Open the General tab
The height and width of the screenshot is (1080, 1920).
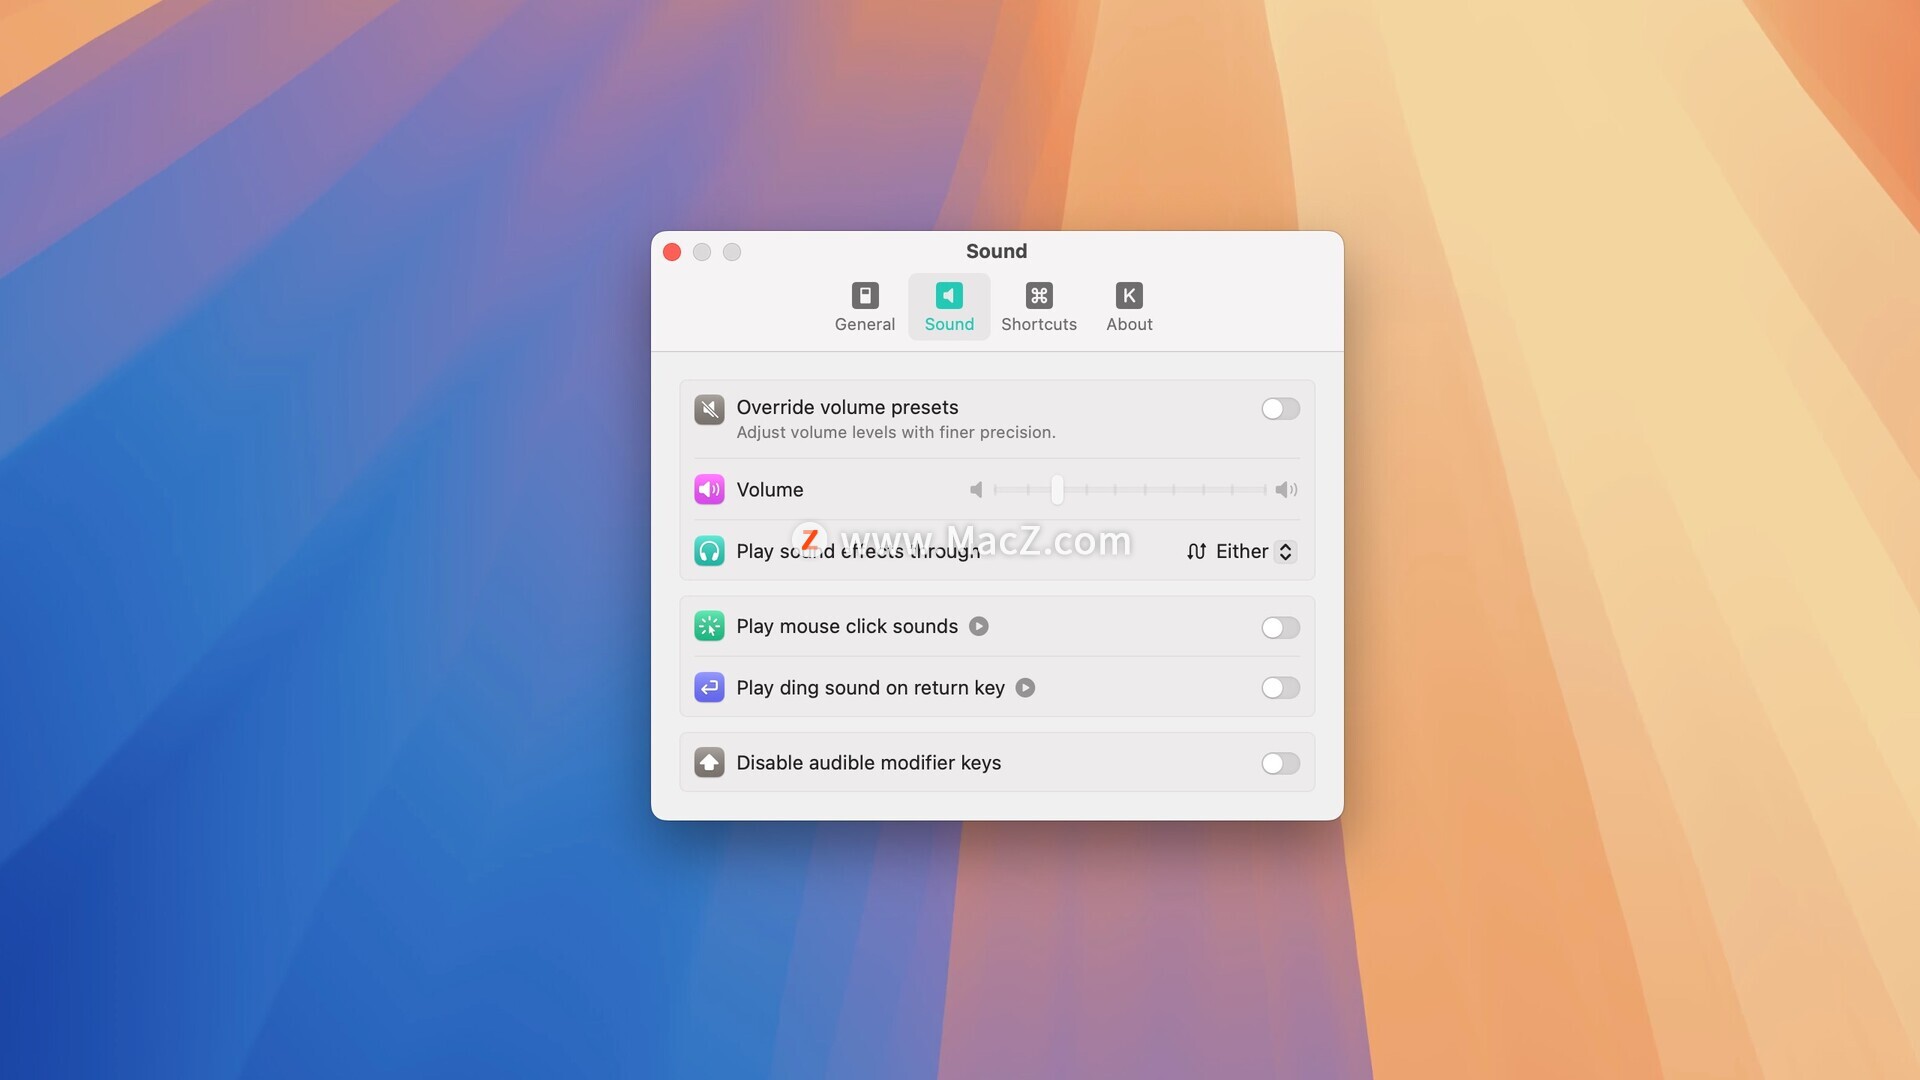864,307
